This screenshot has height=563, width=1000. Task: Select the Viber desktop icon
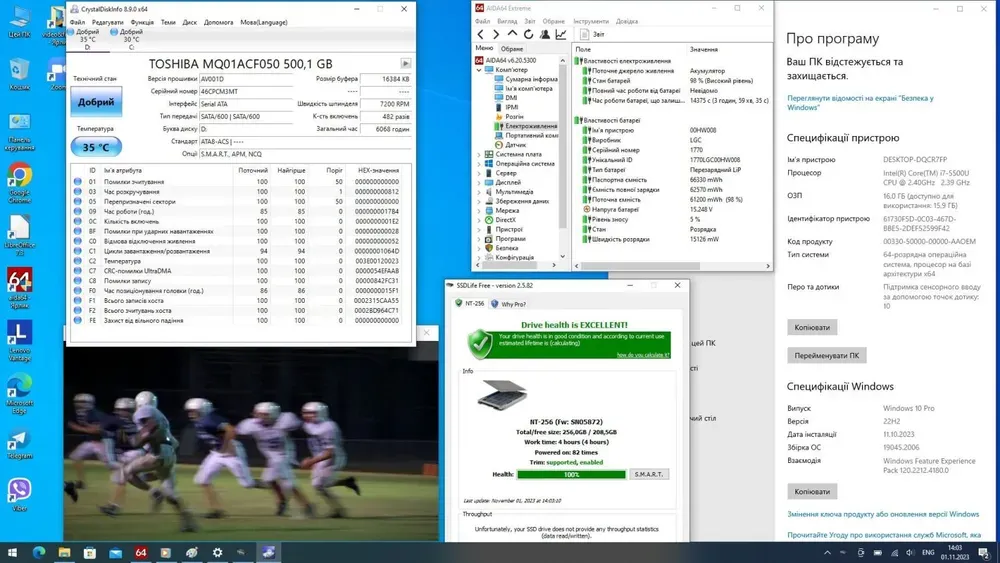[19, 491]
